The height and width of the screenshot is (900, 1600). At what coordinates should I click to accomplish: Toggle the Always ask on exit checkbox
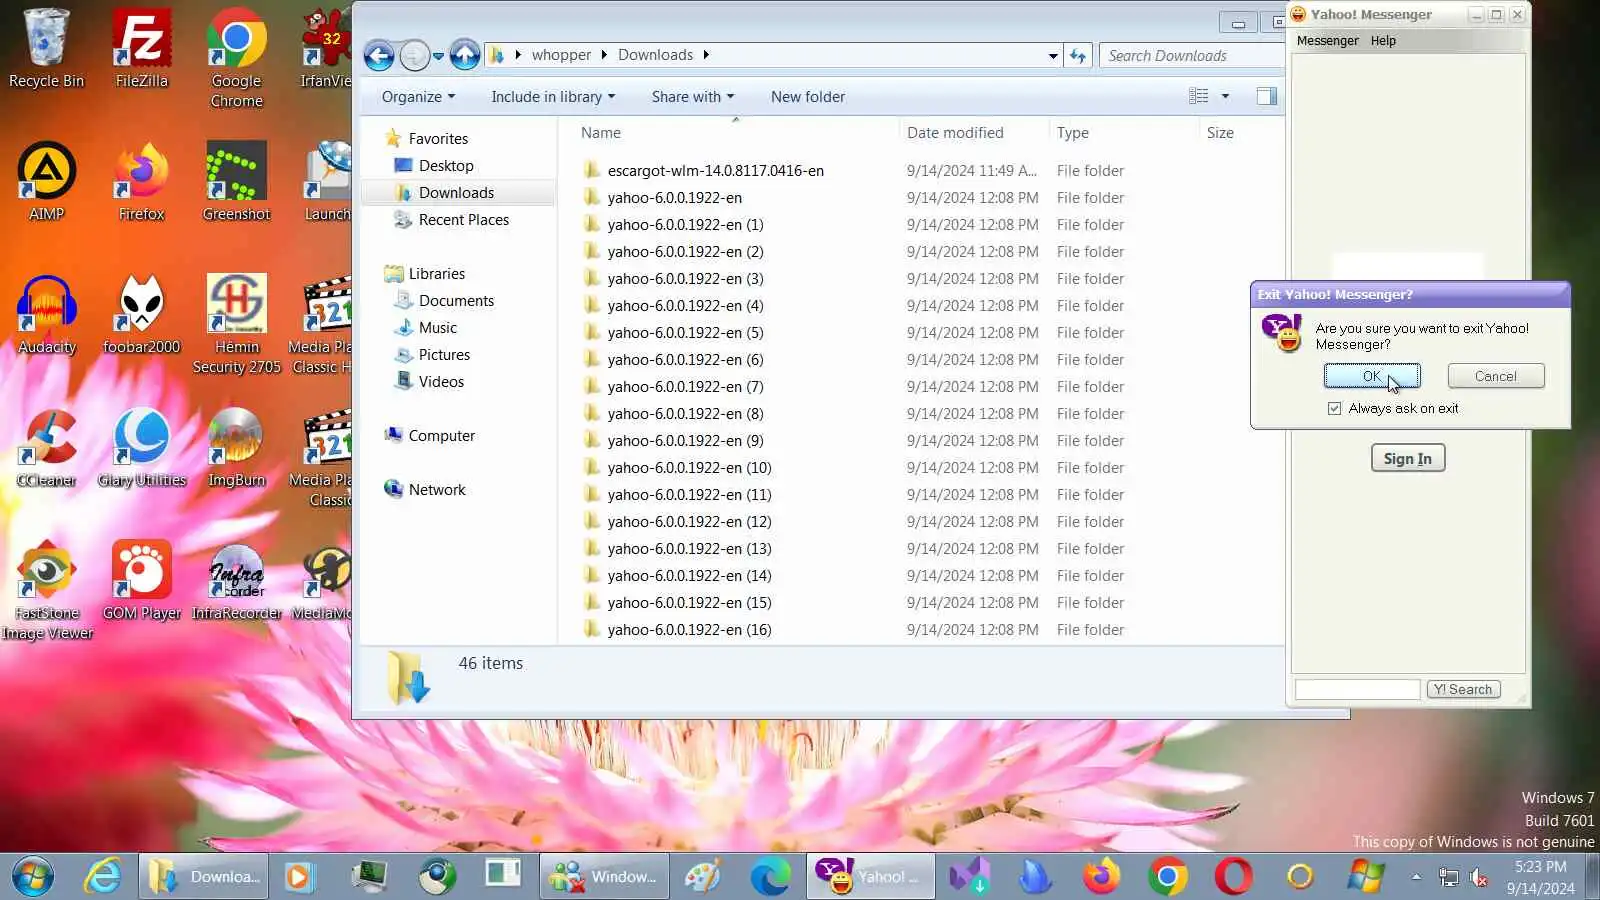pos(1334,408)
